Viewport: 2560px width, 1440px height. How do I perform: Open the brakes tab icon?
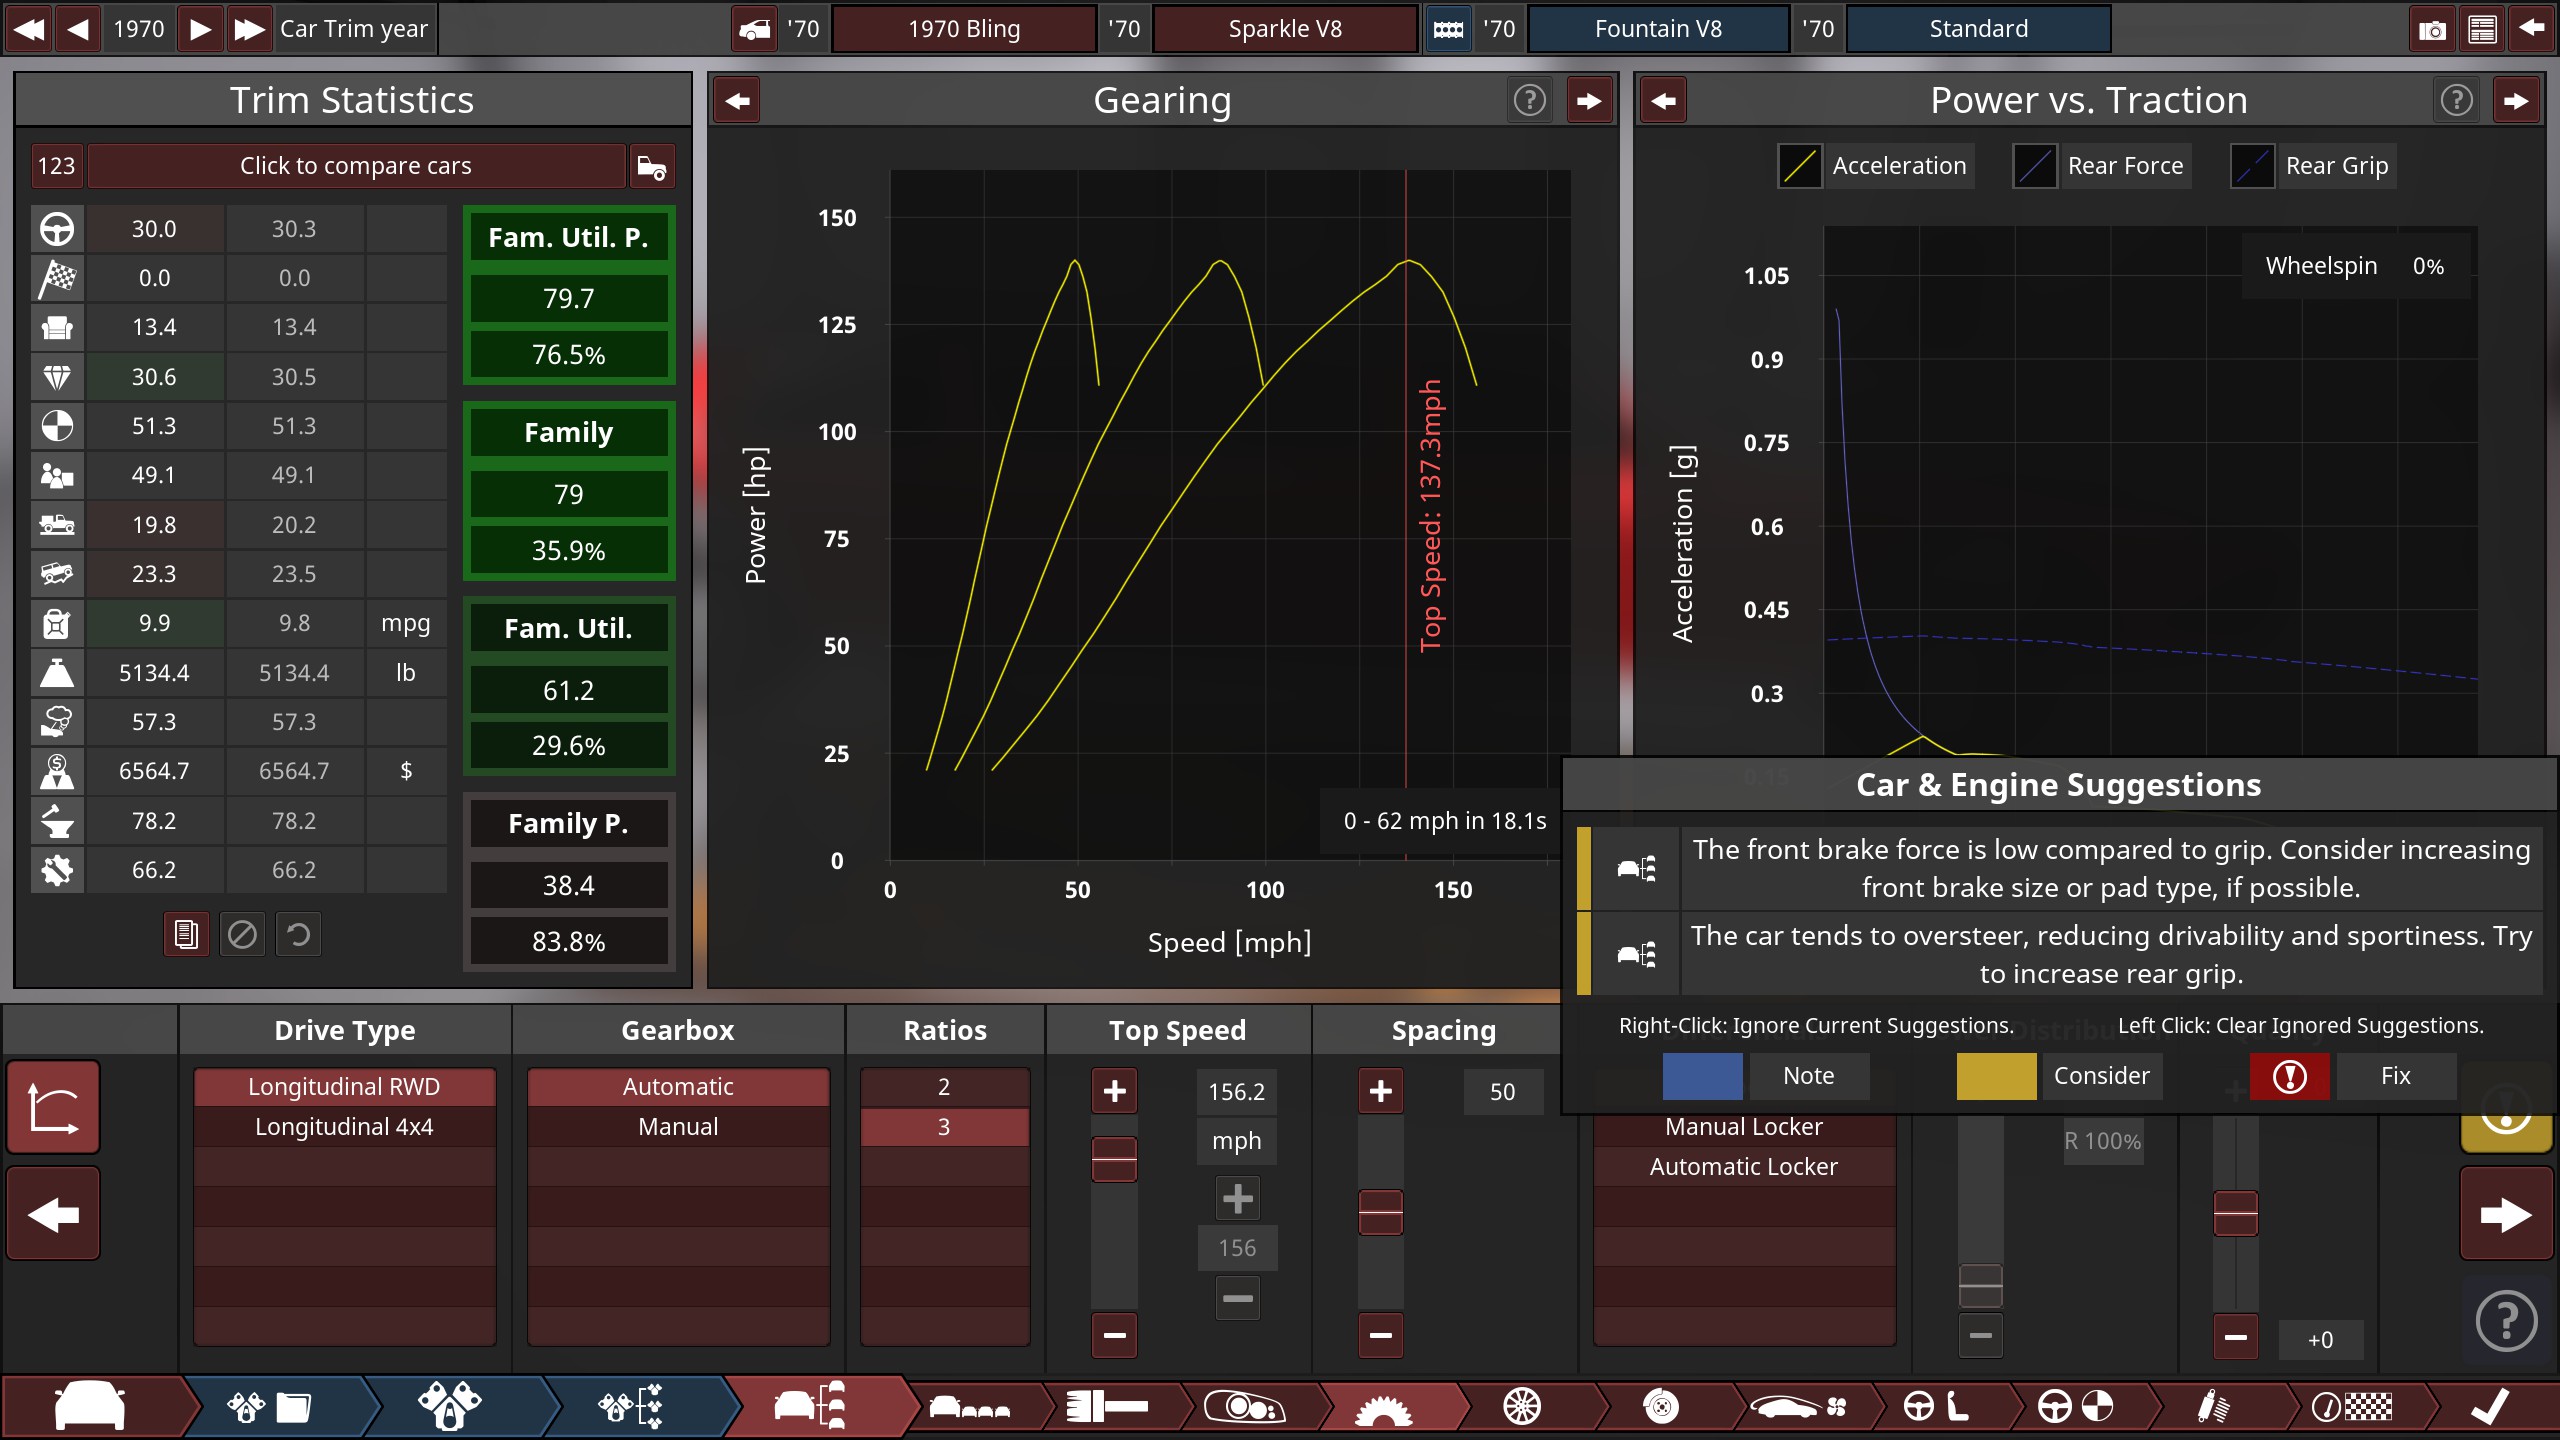[1661, 1407]
